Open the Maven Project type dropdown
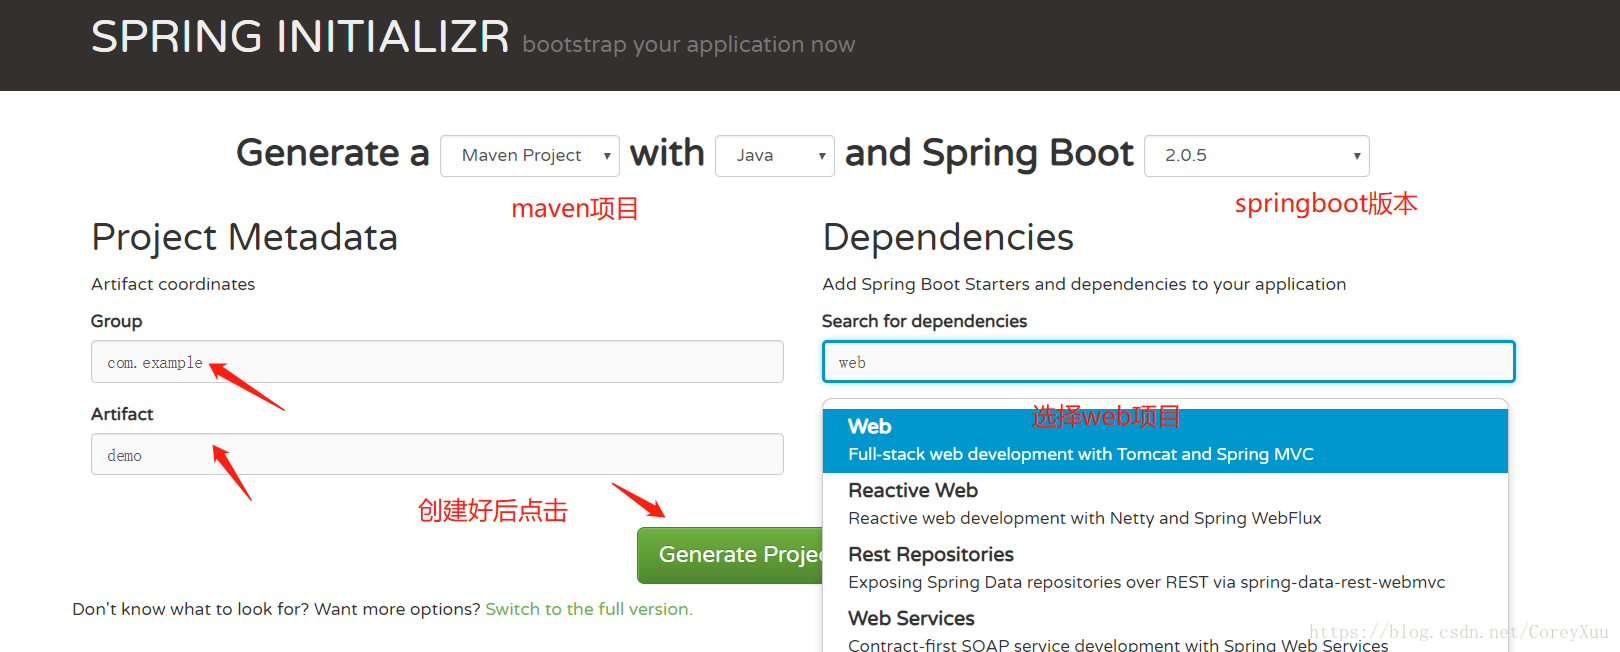The image size is (1620, 652). [530, 156]
